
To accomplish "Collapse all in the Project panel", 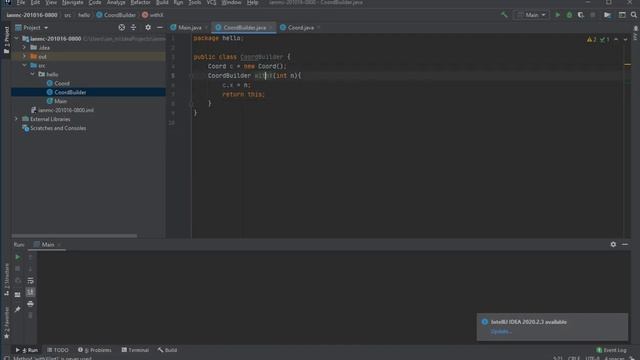I will [x=133, y=27].
